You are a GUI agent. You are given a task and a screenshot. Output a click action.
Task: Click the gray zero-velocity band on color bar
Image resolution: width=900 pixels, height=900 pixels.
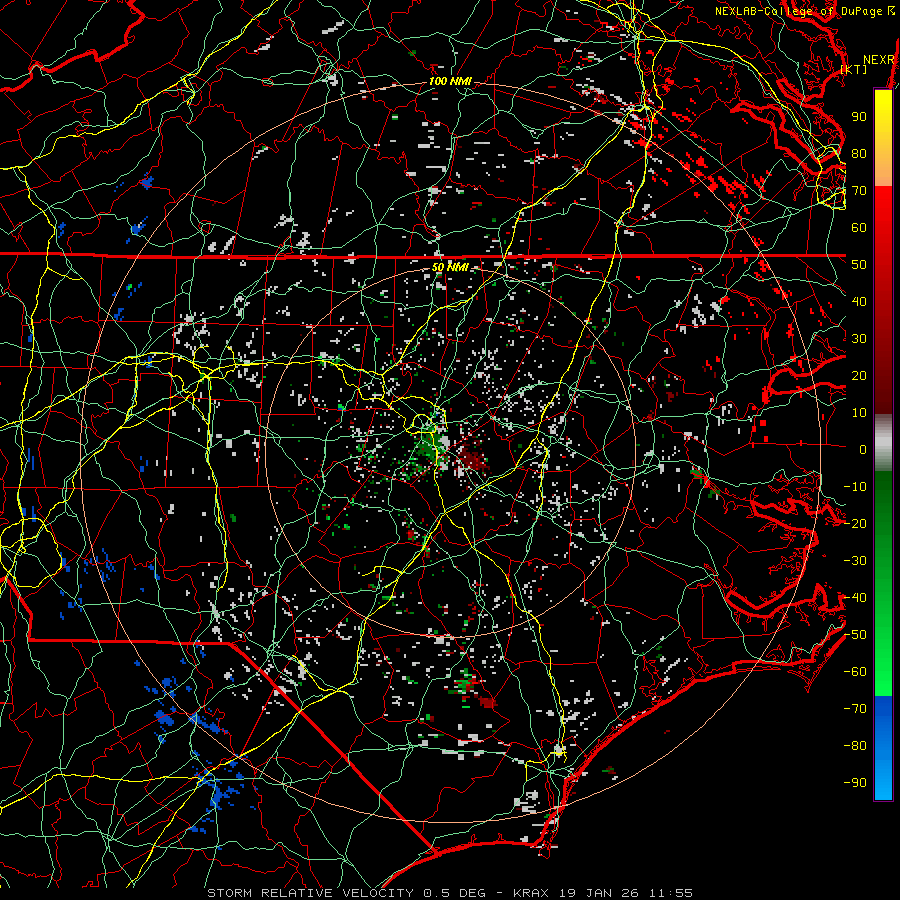click(x=883, y=442)
